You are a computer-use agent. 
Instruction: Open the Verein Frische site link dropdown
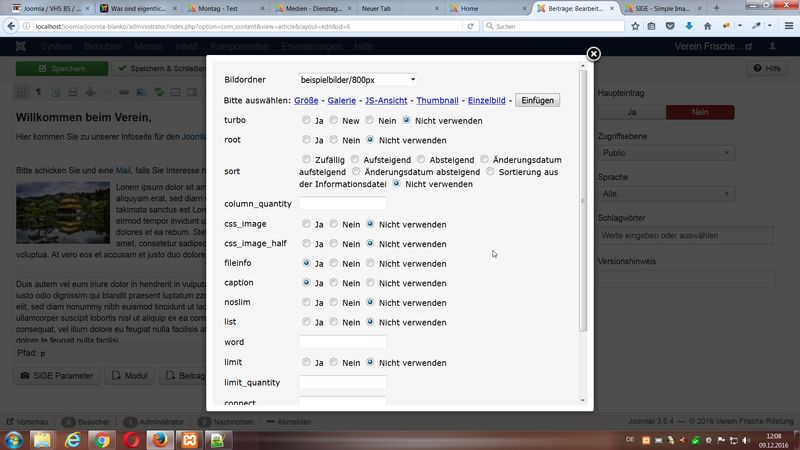(x=713, y=46)
